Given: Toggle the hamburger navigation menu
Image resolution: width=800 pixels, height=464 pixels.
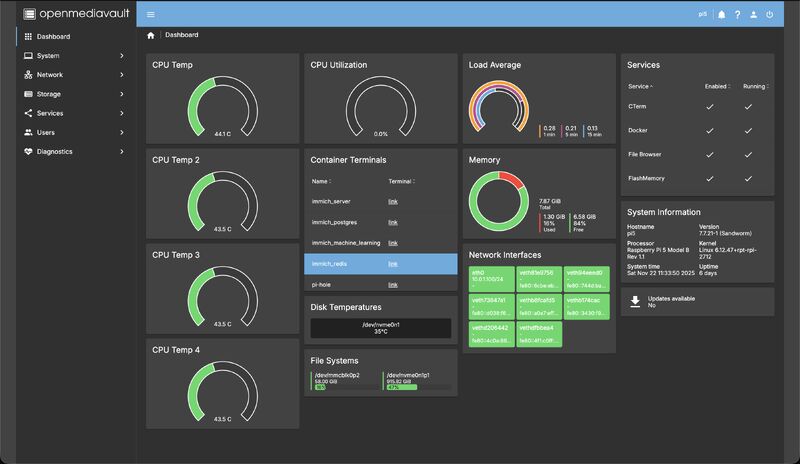Looking at the screenshot, I should [x=151, y=14].
